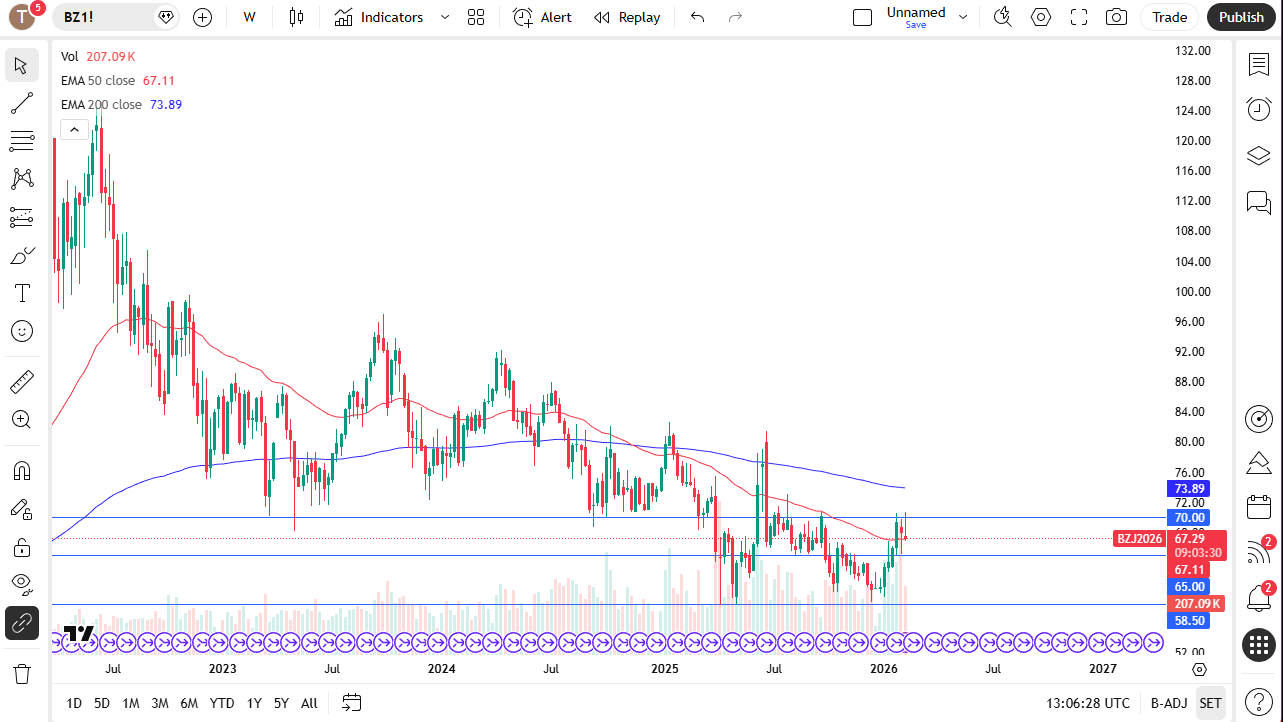Undo the last chart action
Viewport: 1283px width, 722px height.
698,17
